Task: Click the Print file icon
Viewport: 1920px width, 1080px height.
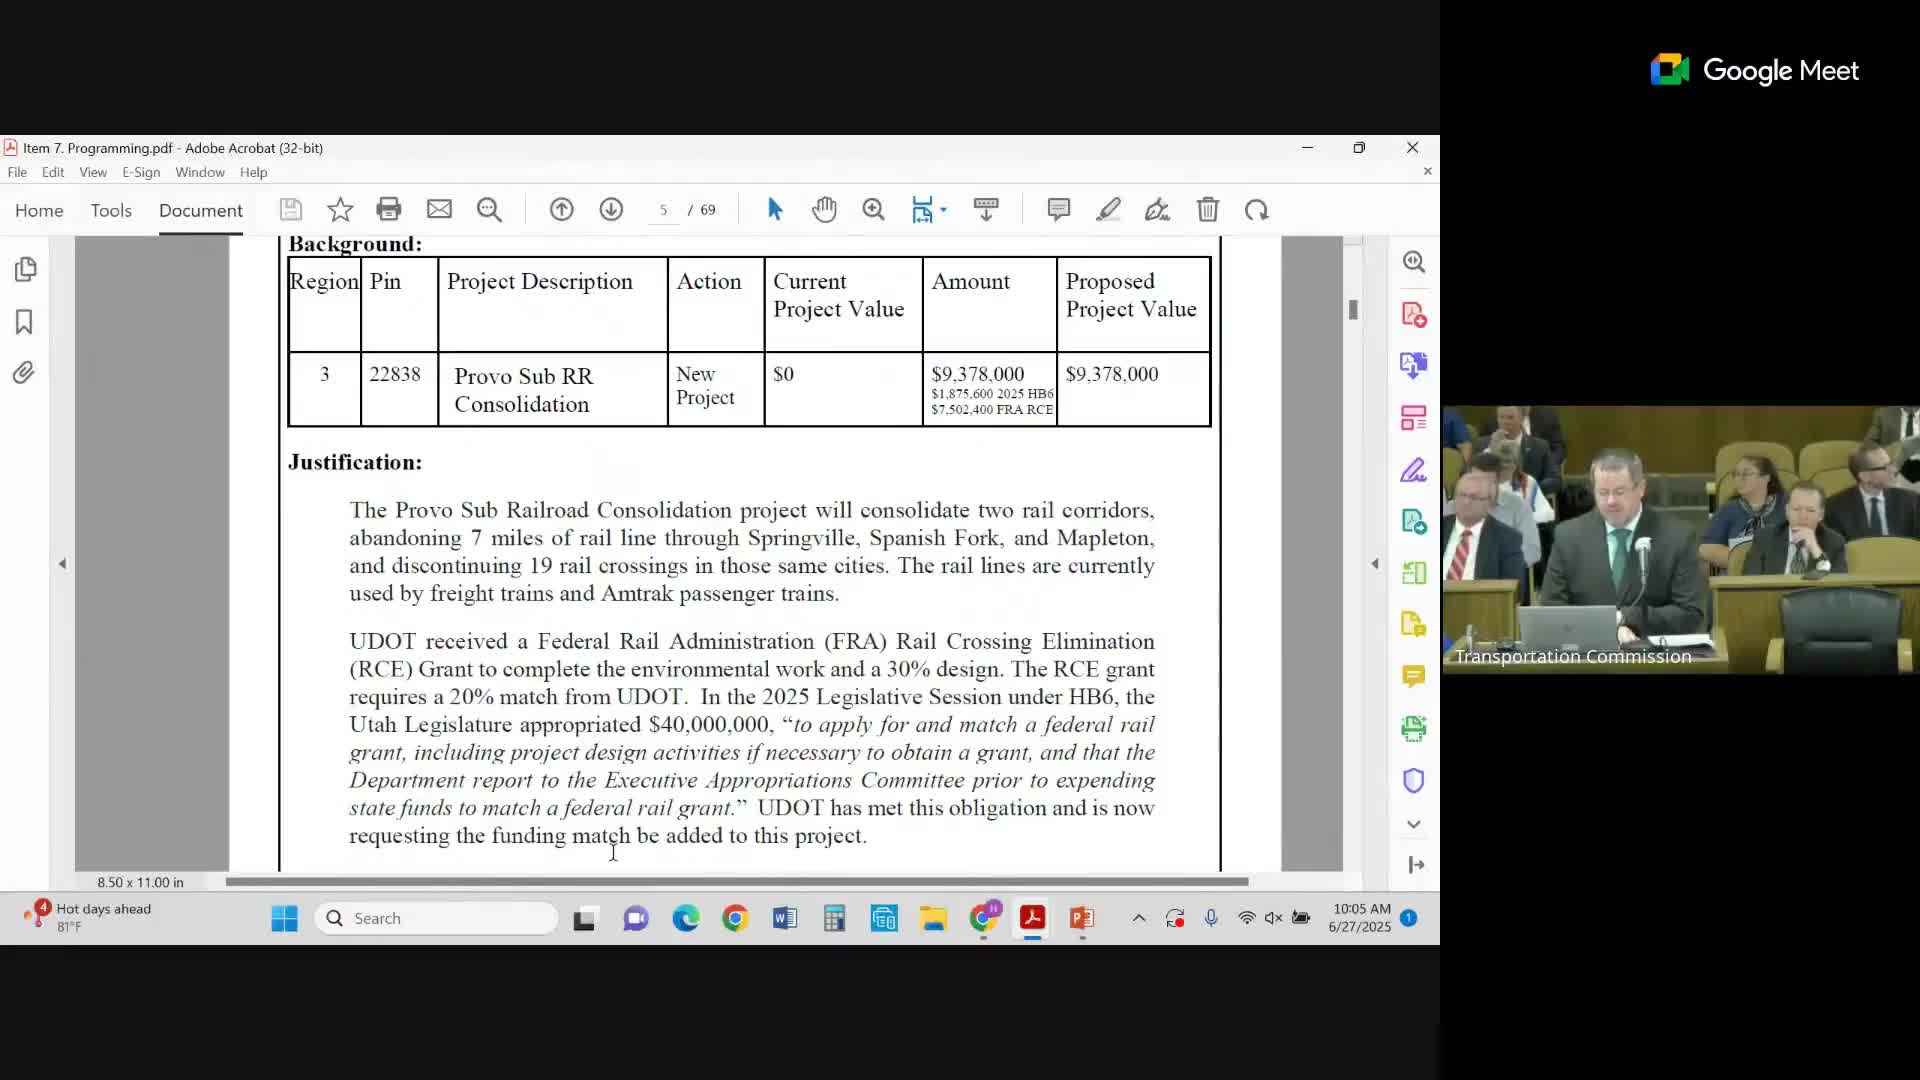Action: (x=389, y=209)
